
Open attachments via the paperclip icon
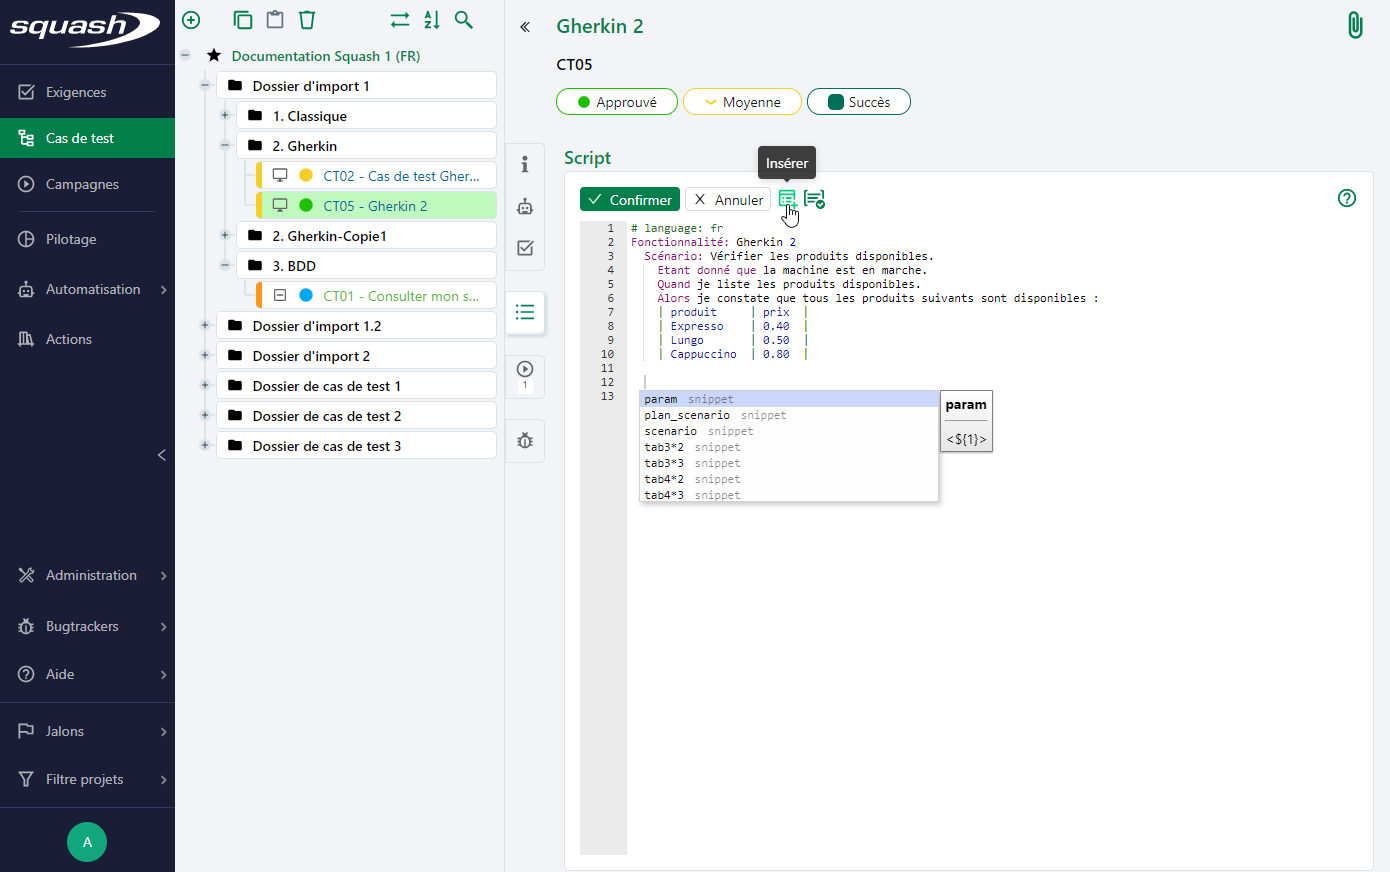point(1355,24)
